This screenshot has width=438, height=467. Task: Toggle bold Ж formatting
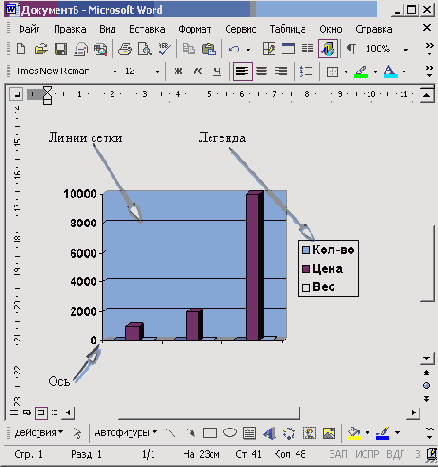[x=179, y=71]
